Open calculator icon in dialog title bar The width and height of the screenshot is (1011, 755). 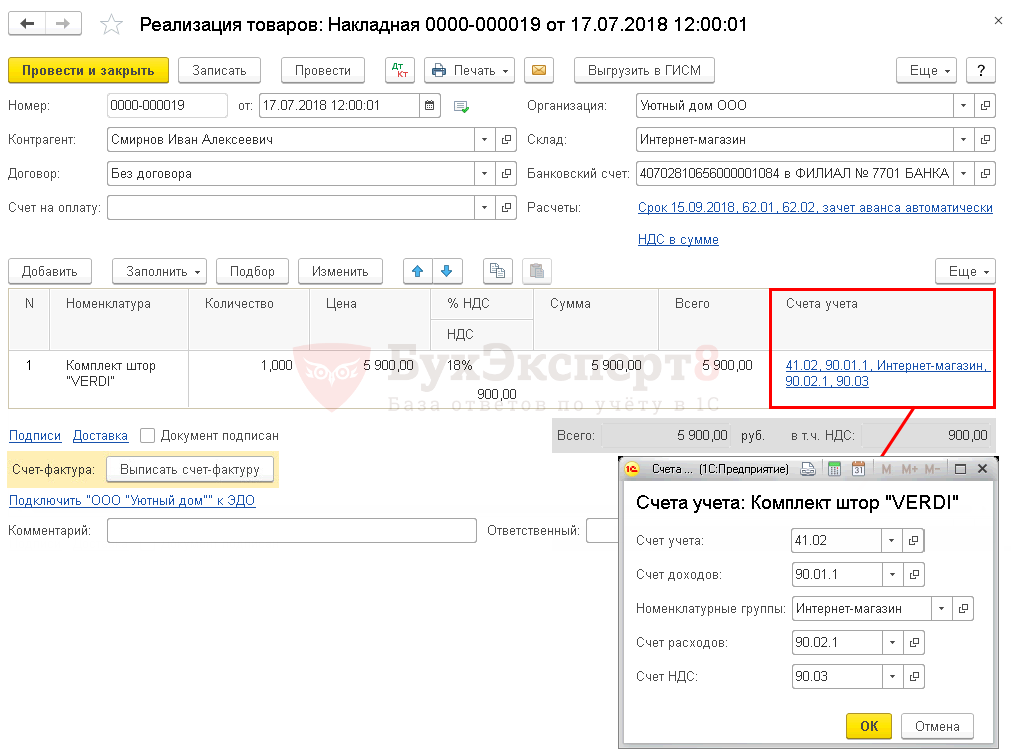(834, 469)
